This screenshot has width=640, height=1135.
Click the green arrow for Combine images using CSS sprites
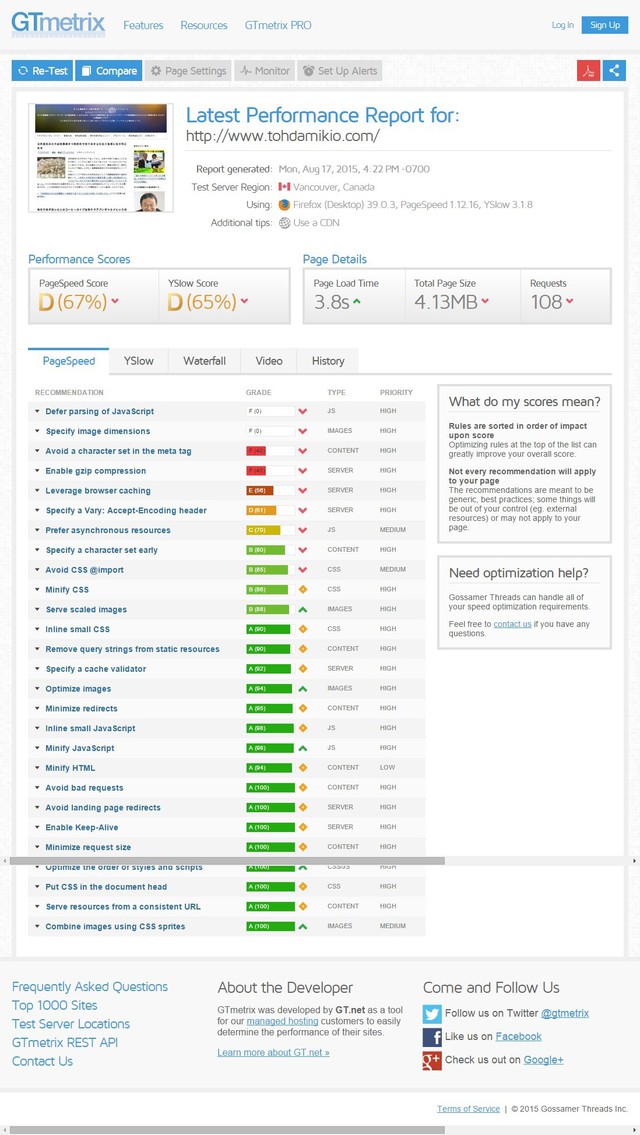[x=303, y=926]
